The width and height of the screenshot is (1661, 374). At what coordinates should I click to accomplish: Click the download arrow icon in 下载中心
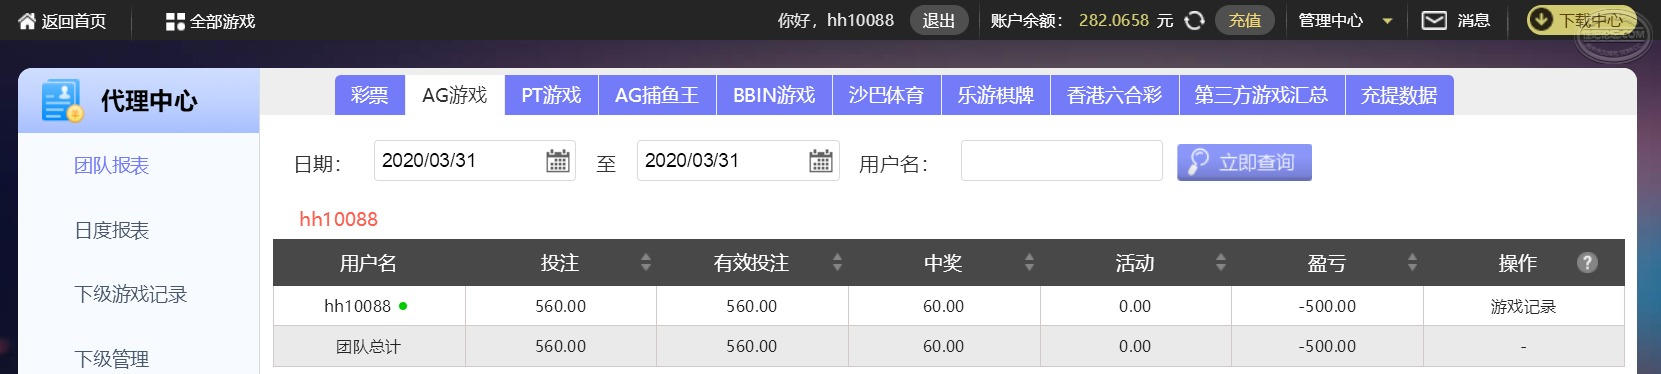point(1541,20)
